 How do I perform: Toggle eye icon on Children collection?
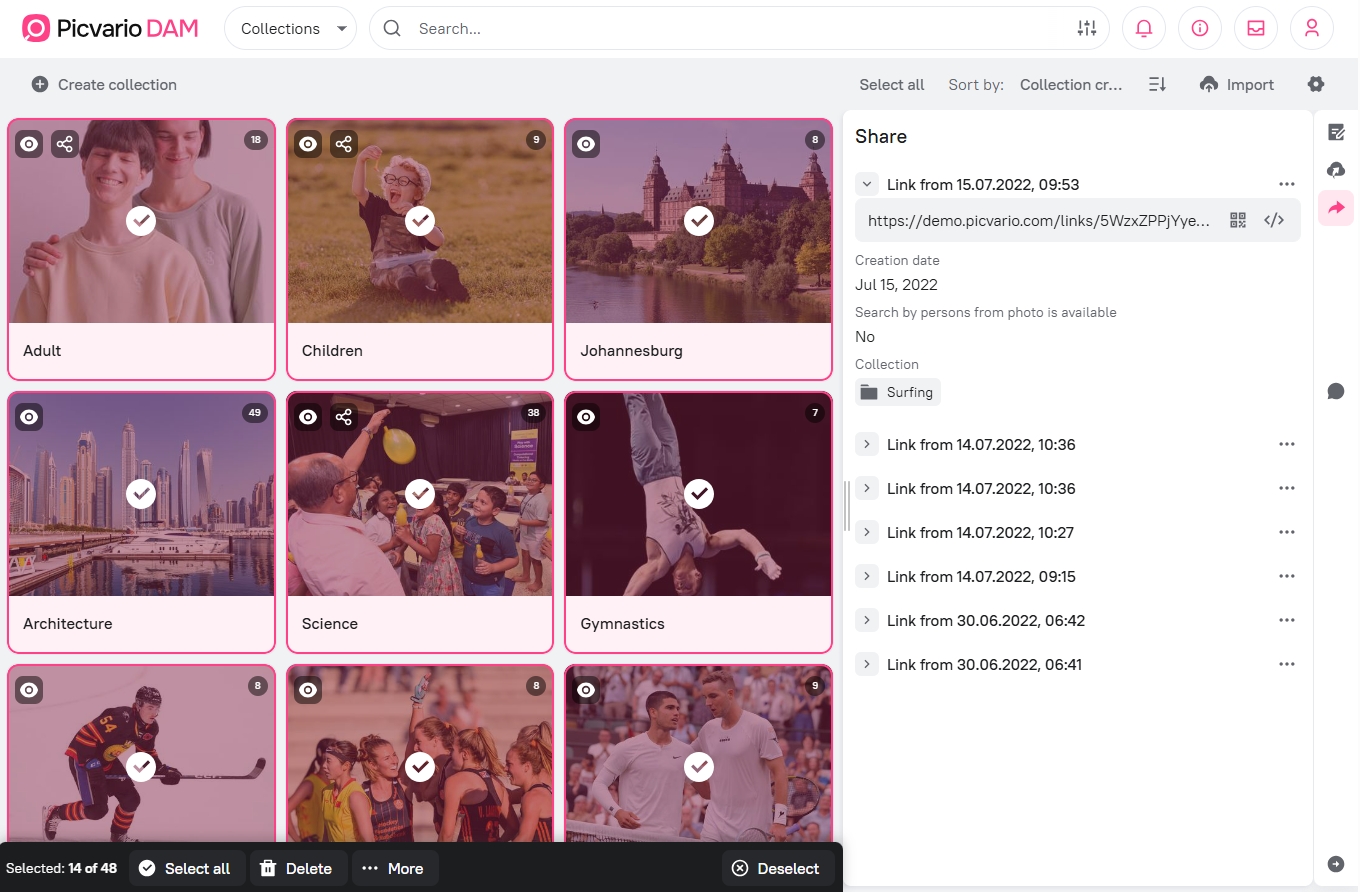point(308,144)
